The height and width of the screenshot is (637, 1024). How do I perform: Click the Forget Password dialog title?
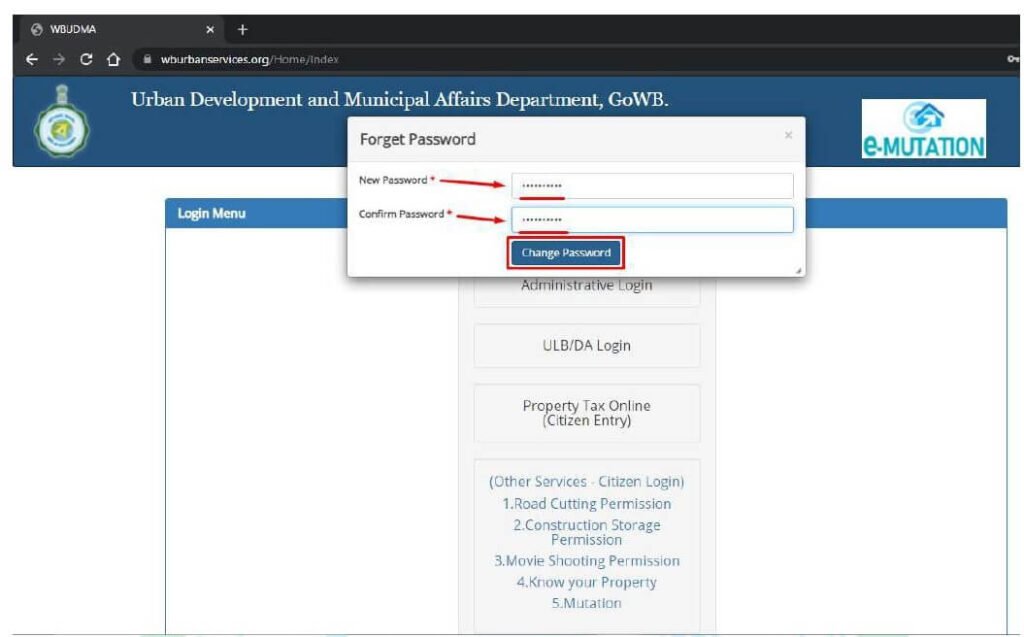click(x=417, y=139)
